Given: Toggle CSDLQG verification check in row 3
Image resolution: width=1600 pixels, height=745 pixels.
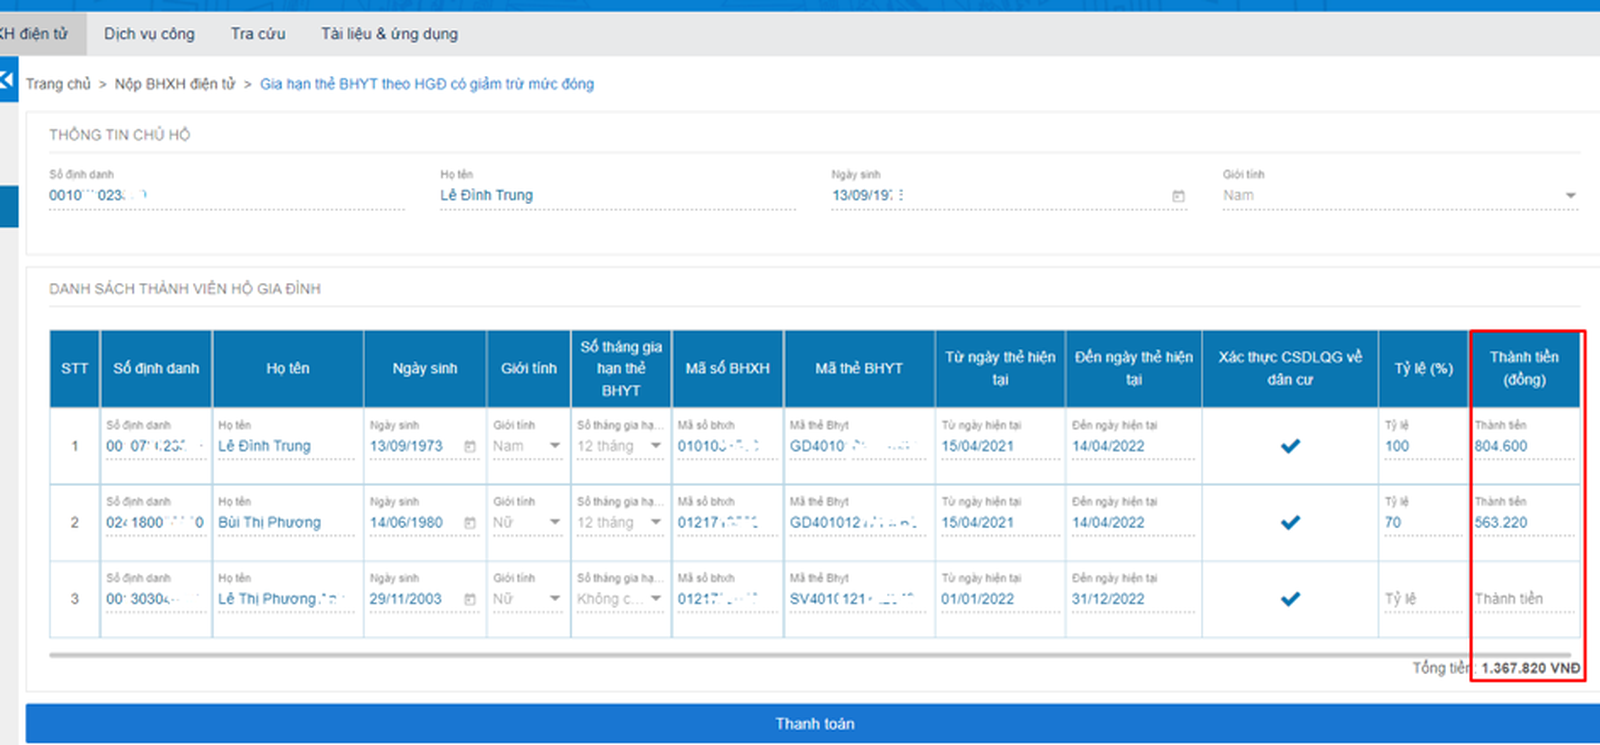Looking at the screenshot, I should click(1290, 599).
